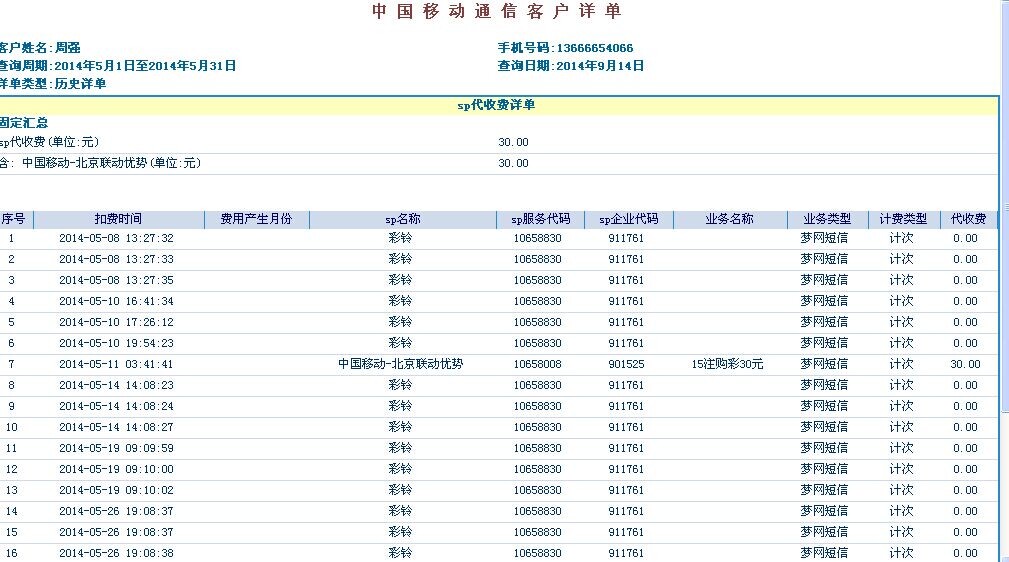
Task: Click the sp名称 column header
Action: [403, 220]
